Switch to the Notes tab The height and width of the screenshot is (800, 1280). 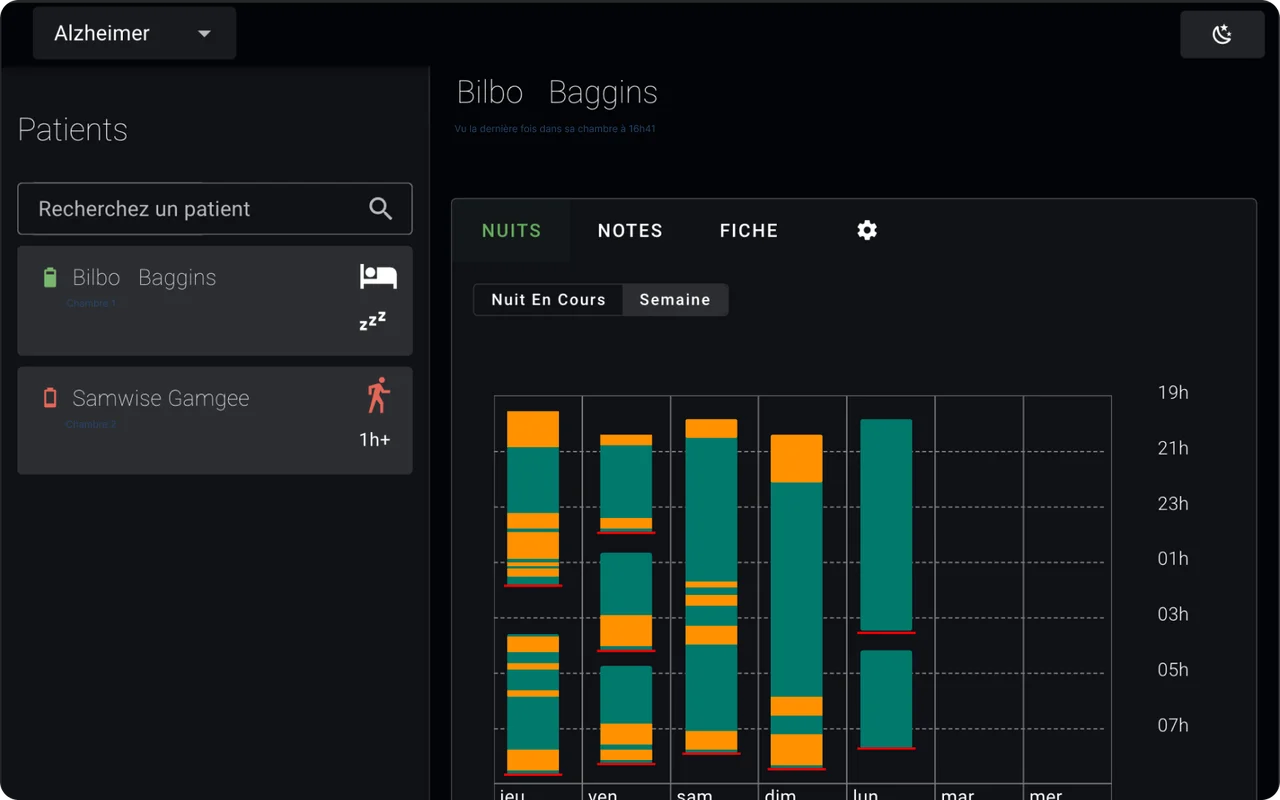point(630,231)
